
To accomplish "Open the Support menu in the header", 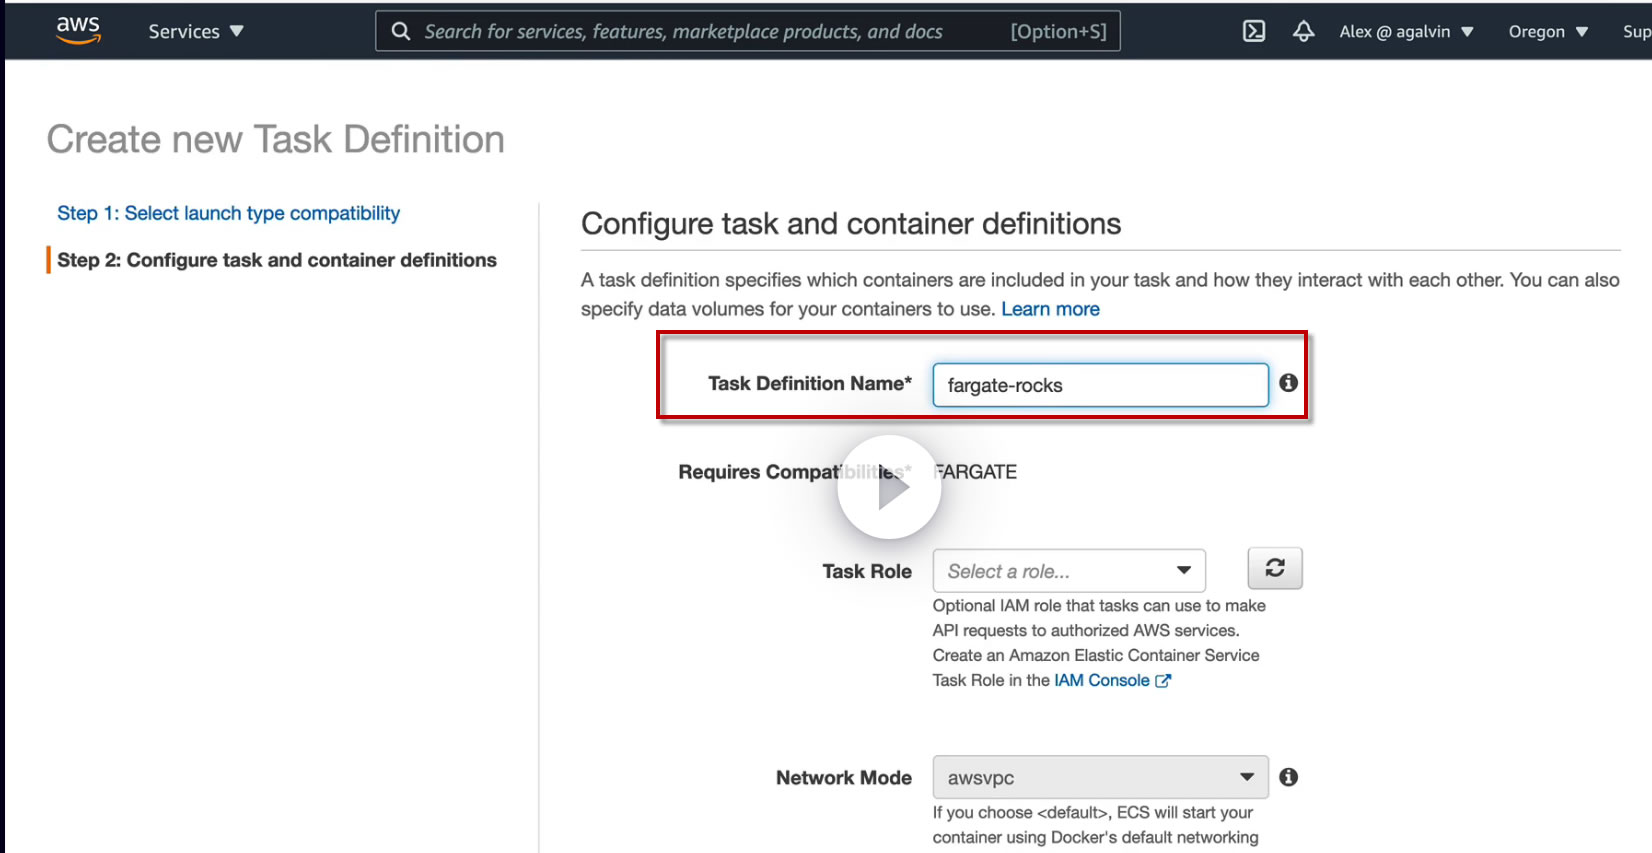I will point(1636,31).
